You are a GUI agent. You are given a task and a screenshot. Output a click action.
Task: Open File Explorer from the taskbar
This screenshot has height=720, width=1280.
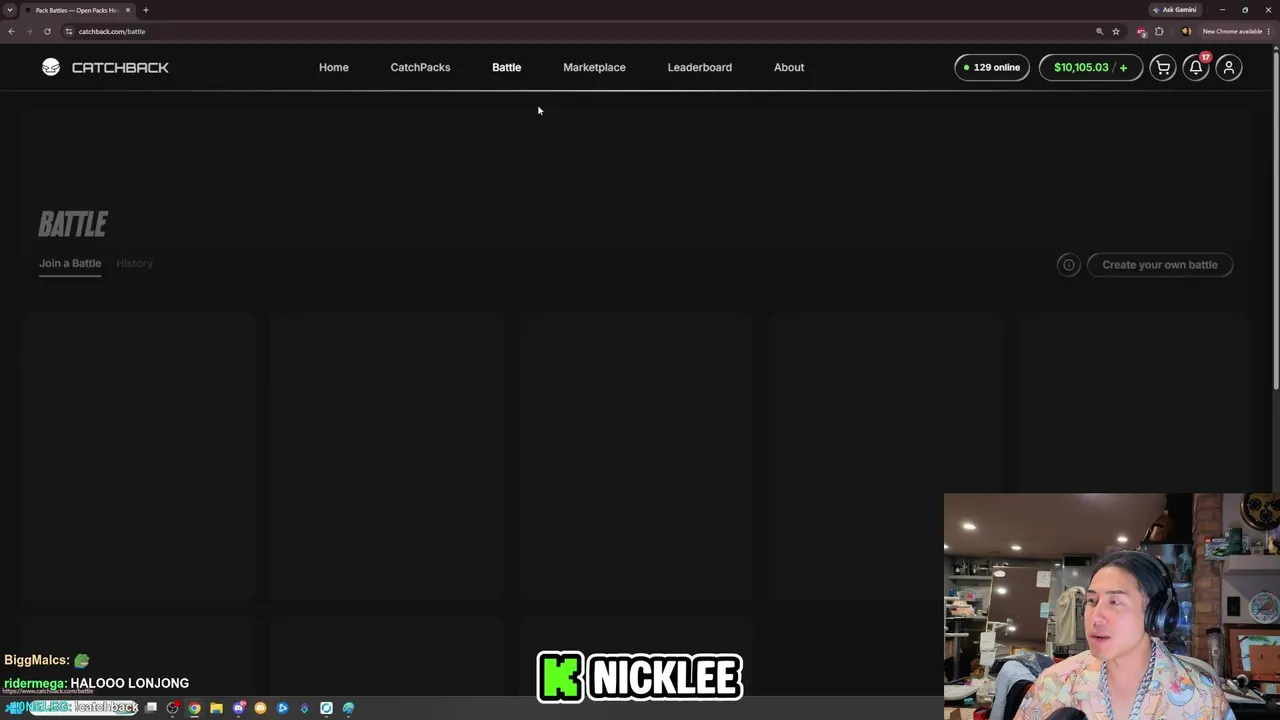(x=216, y=708)
